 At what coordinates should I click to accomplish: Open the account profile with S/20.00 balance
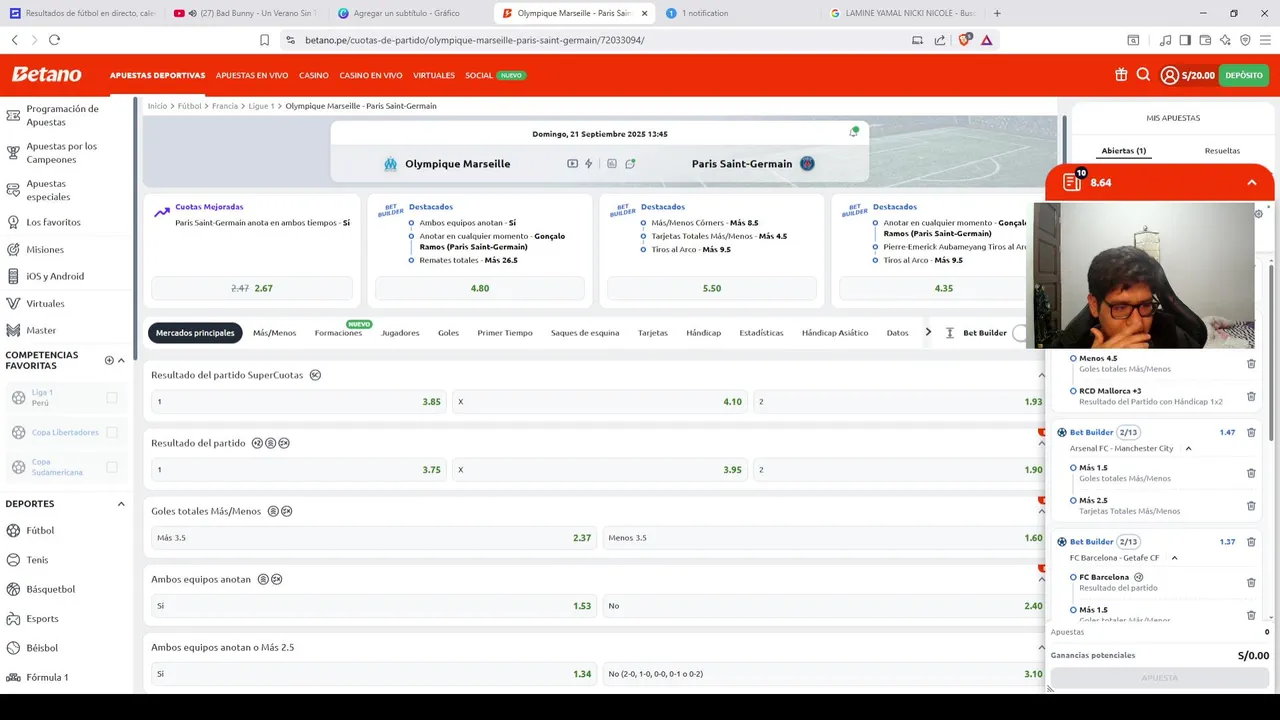pos(1187,75)
